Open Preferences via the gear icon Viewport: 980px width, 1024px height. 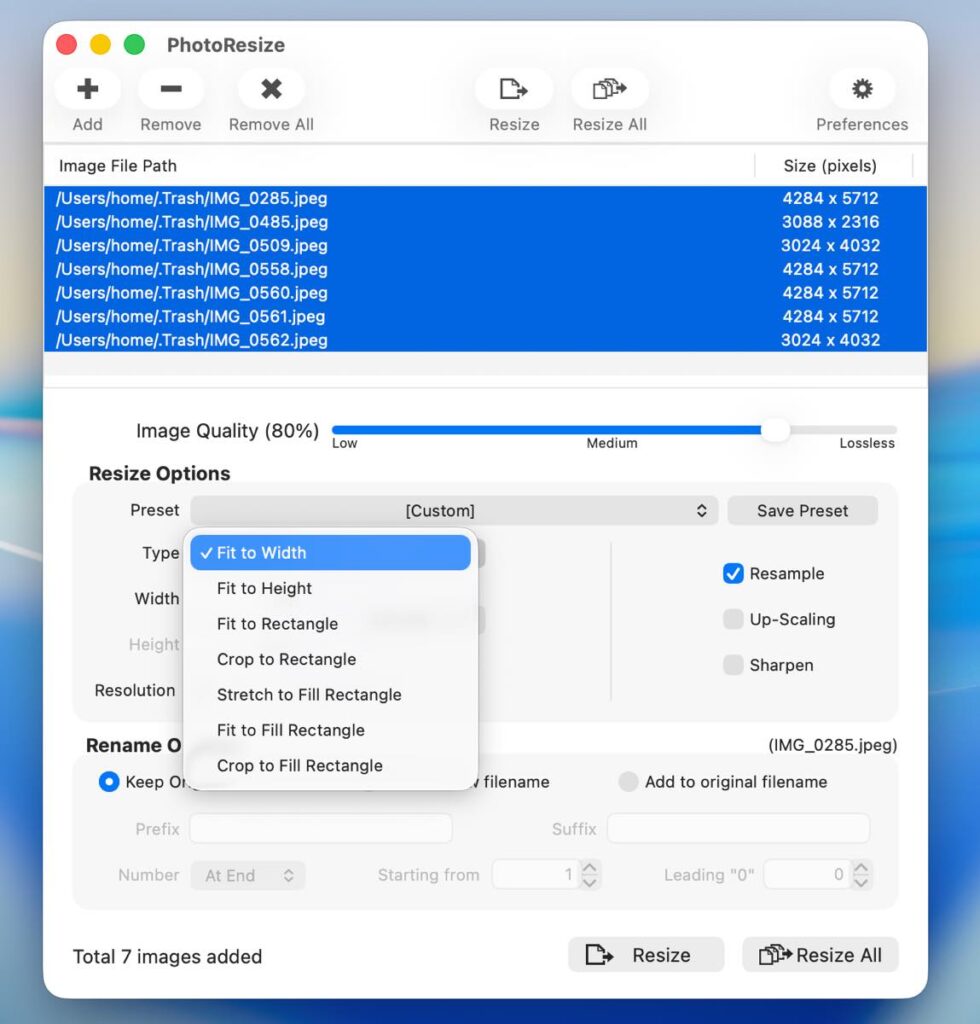(x=861, y=90)
